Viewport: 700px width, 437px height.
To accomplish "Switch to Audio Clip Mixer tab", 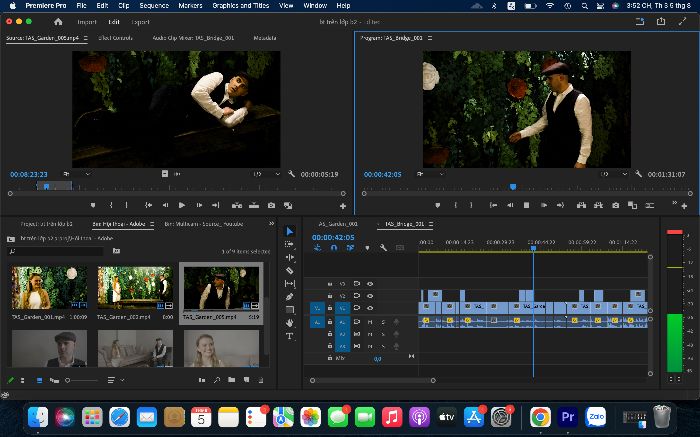I will coord(193,38).
